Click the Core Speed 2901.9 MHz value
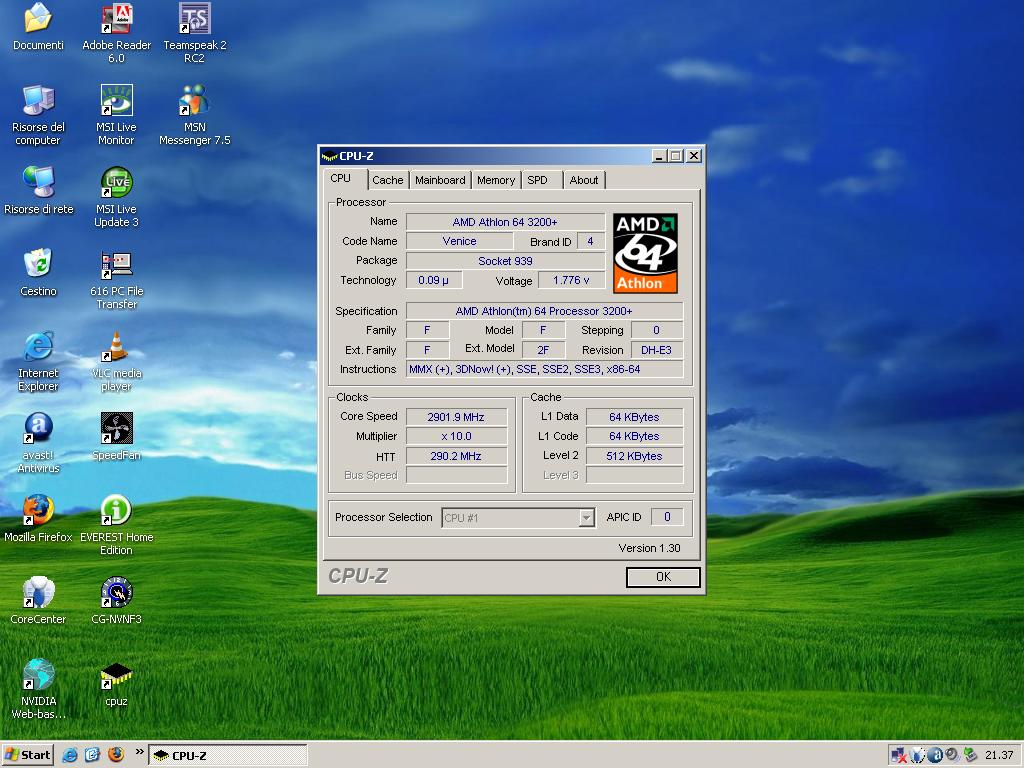This screenshot has height=768, width=1024. 456,417
